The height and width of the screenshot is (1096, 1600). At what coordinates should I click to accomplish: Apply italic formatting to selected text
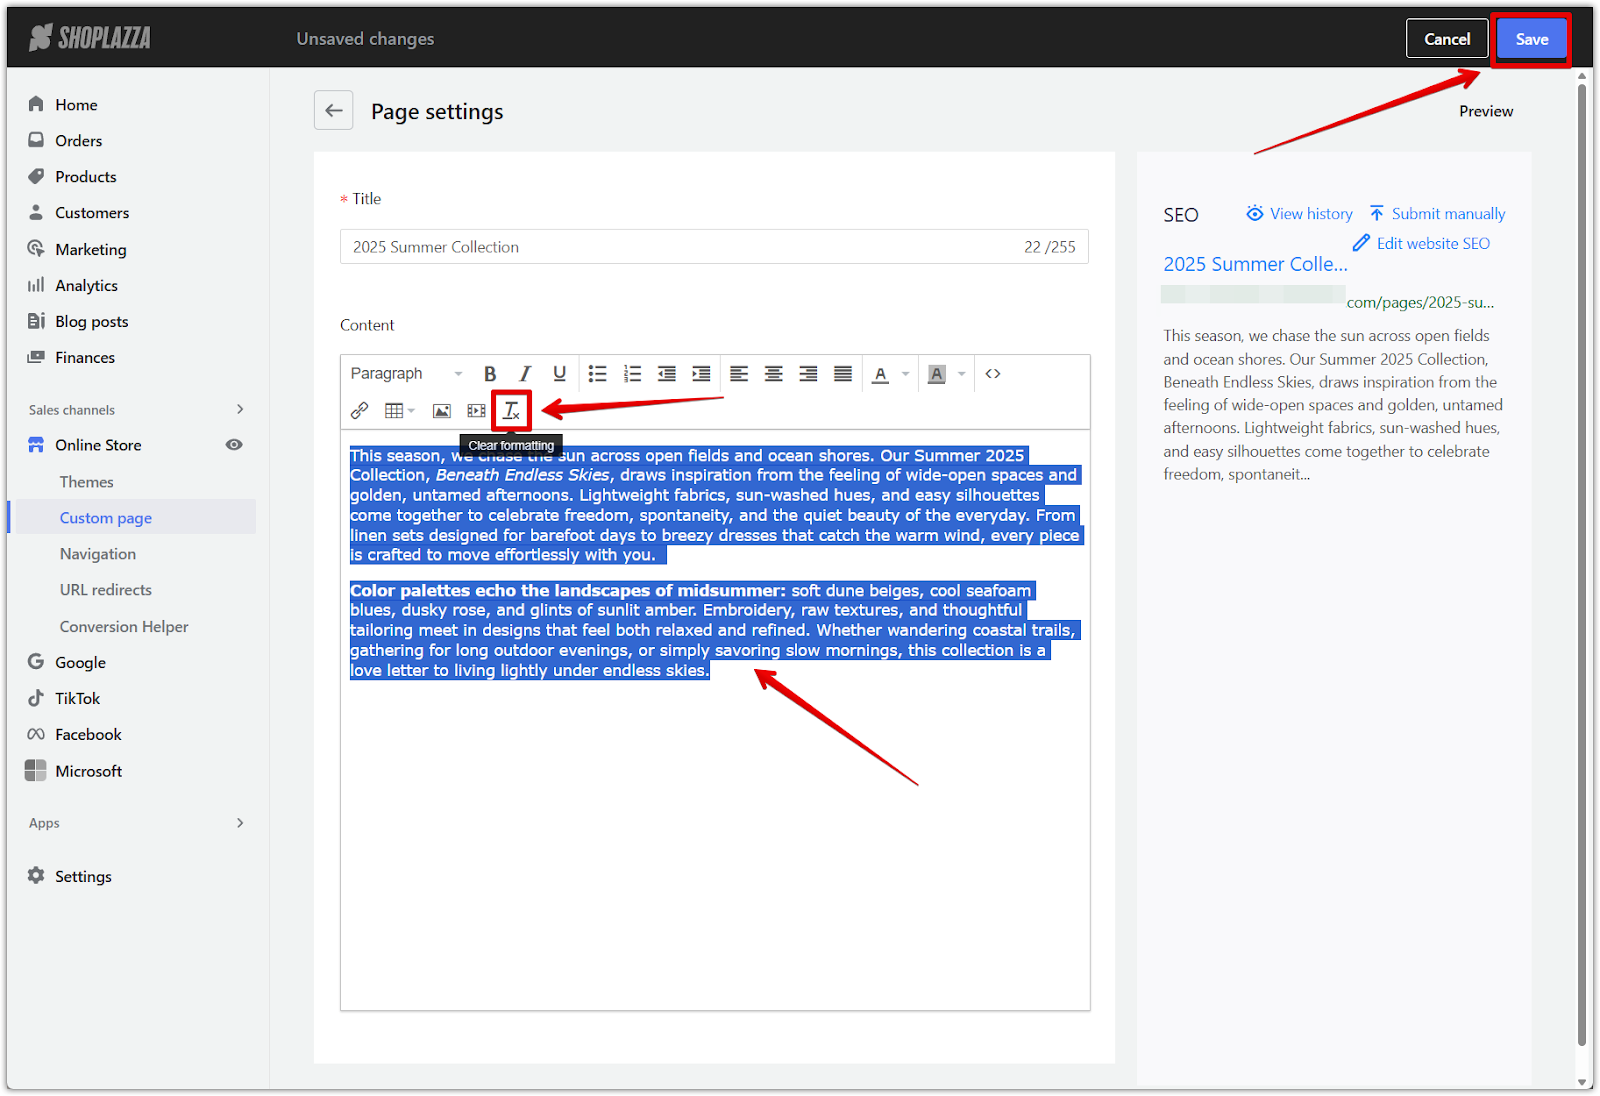tap(525, 374)
